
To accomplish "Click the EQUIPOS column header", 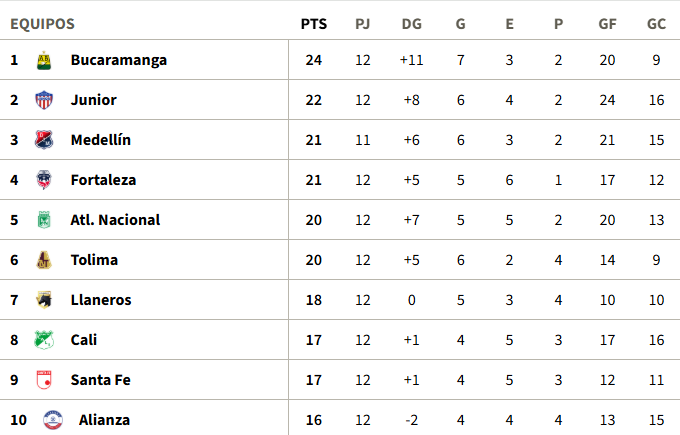I will pos(42,24).
